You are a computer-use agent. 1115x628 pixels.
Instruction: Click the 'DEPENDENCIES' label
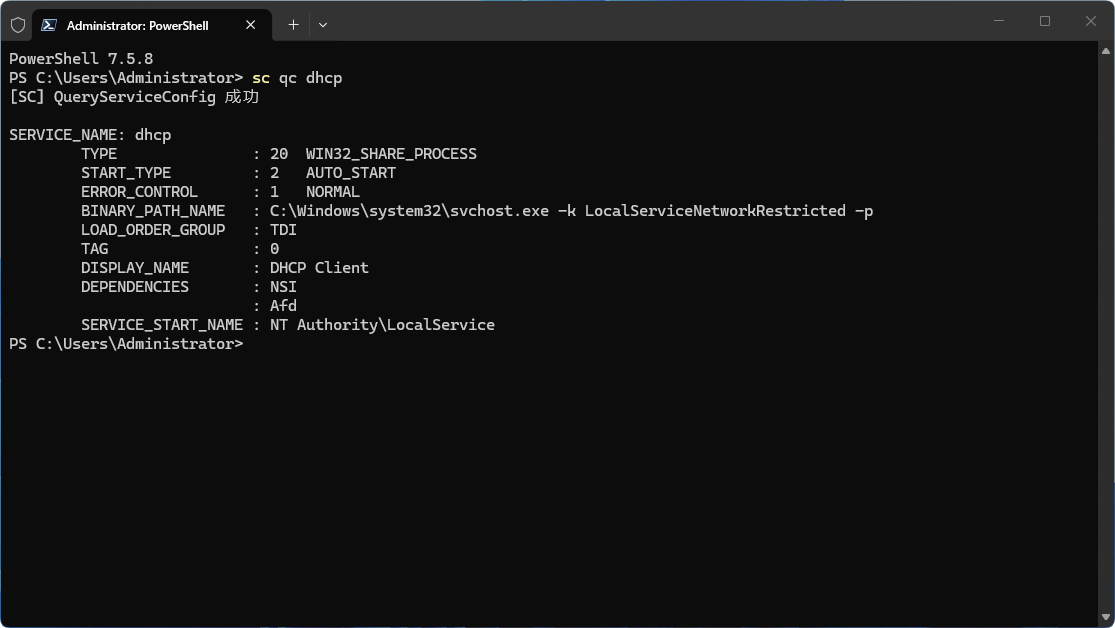click(x=135, y=287)
